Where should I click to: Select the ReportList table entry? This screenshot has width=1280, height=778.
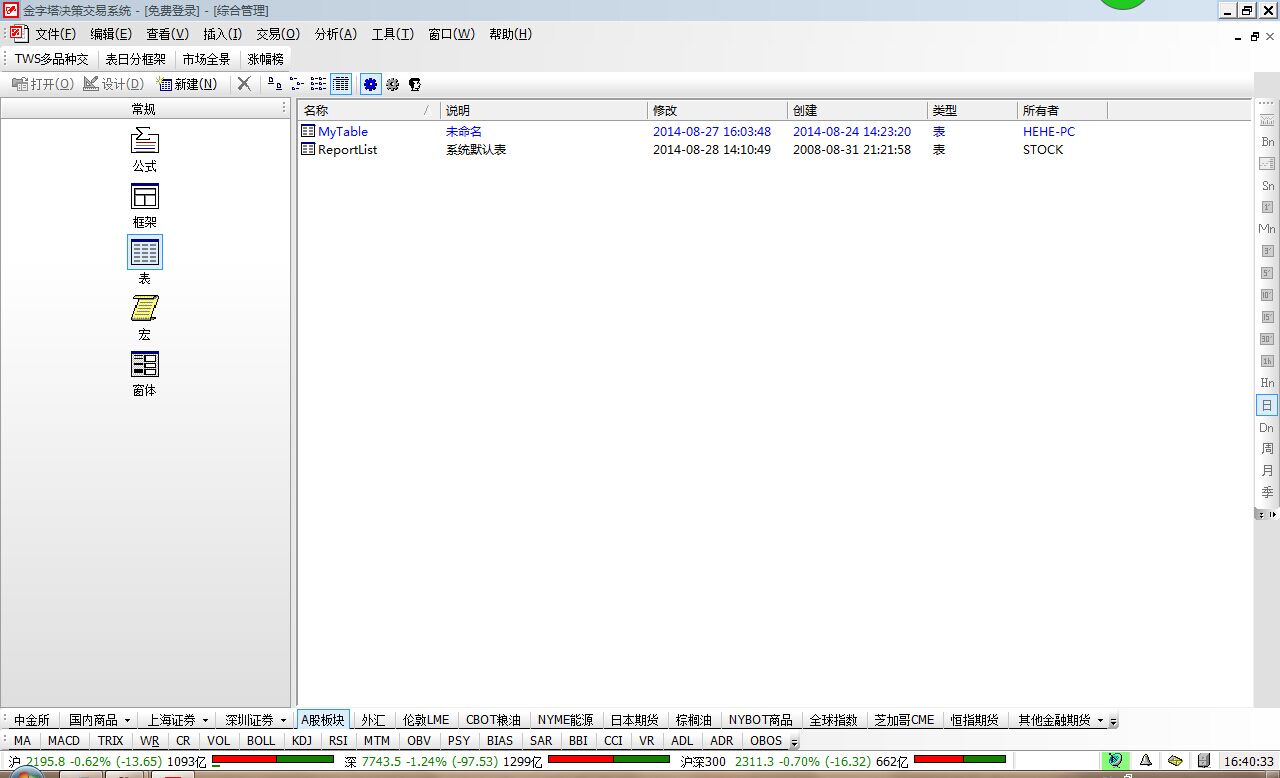pos(347,150)
